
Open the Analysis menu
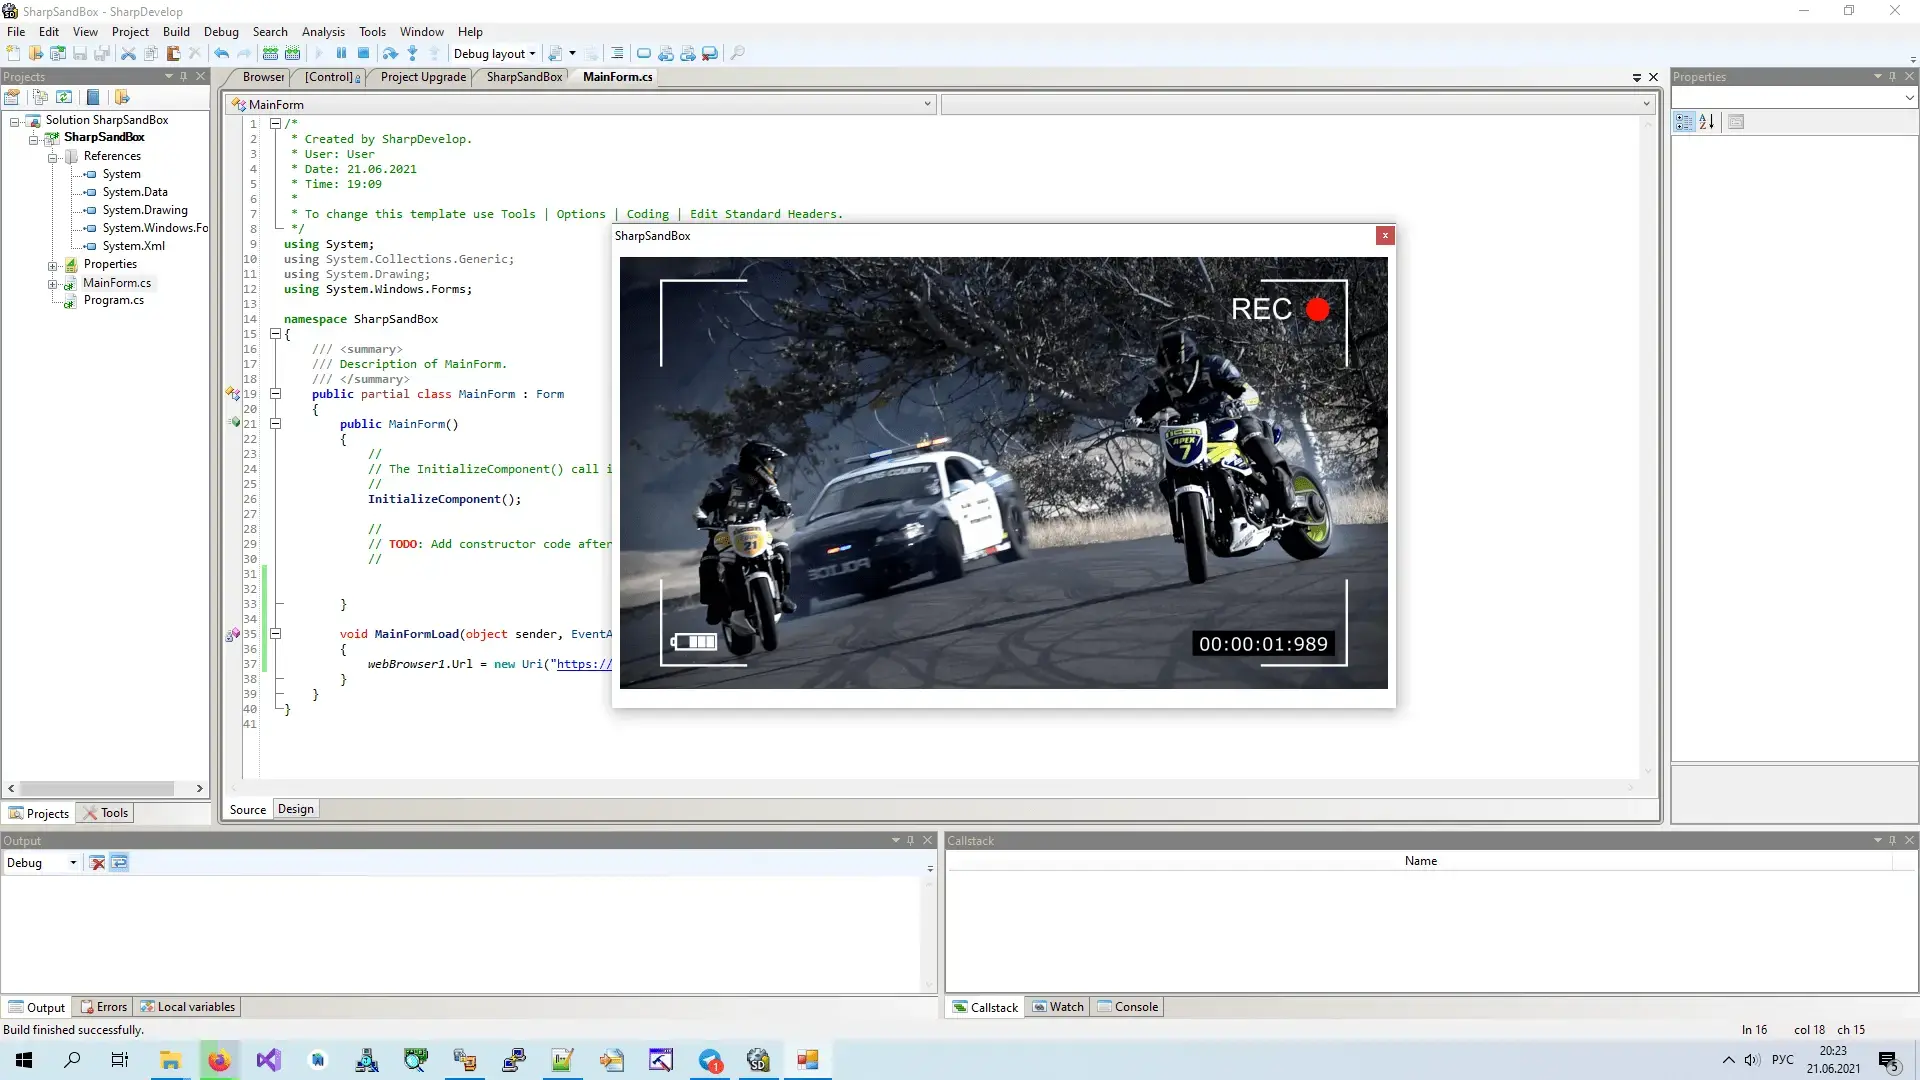(323, 32)
